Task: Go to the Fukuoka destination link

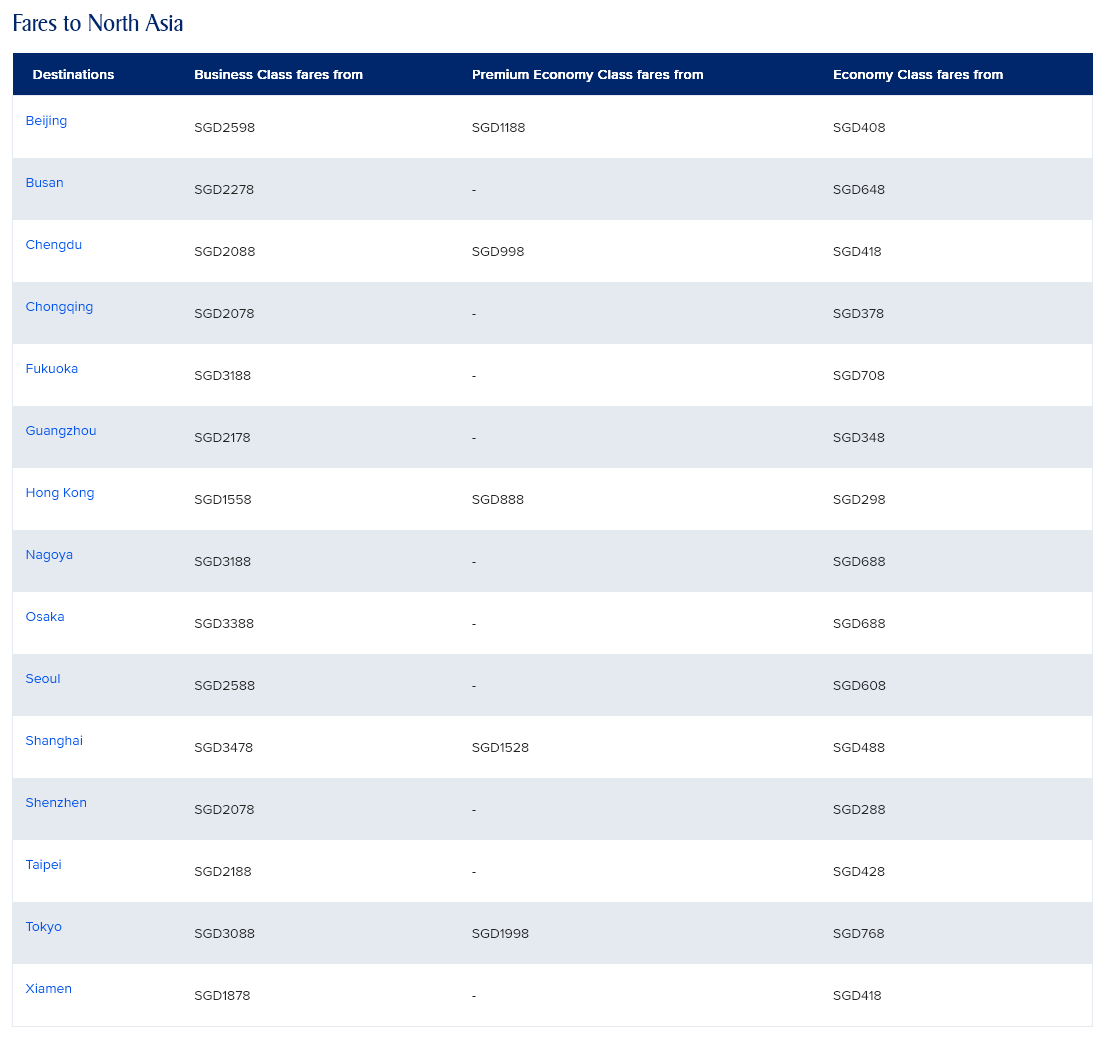Action: click(52, 369)
